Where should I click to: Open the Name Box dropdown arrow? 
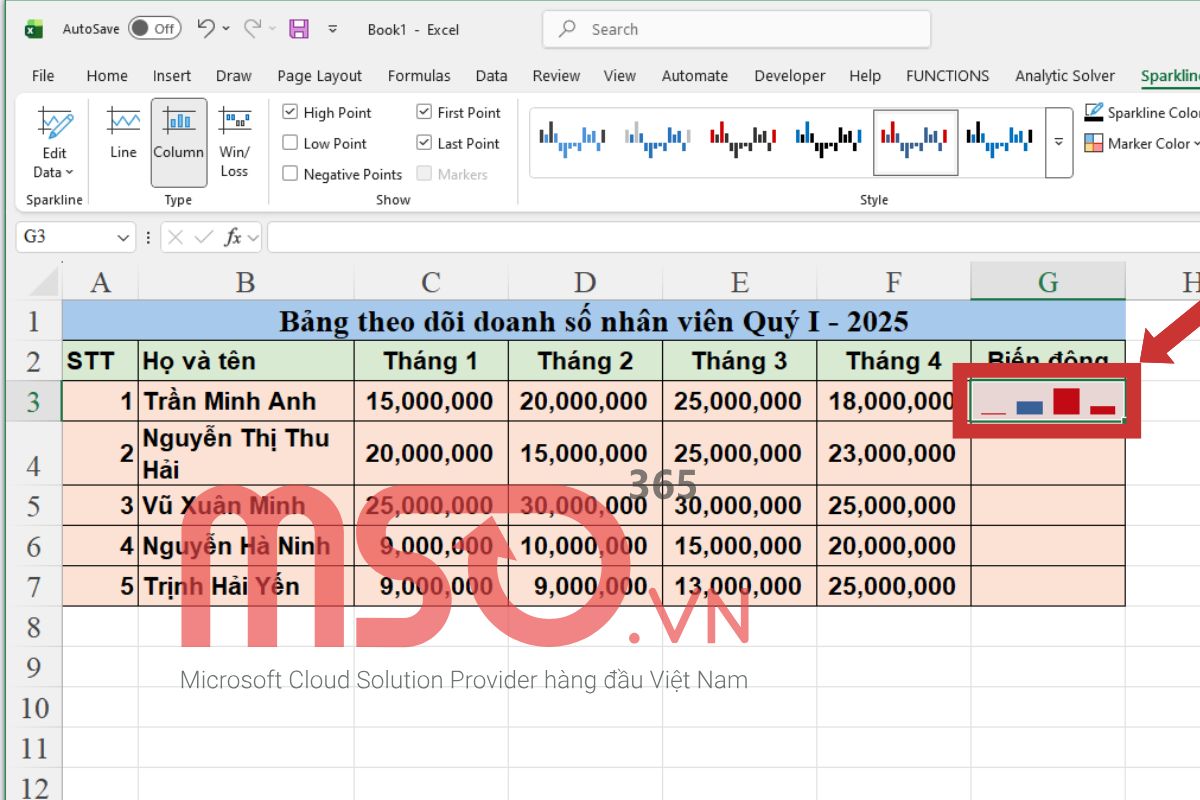coord(124,237)
